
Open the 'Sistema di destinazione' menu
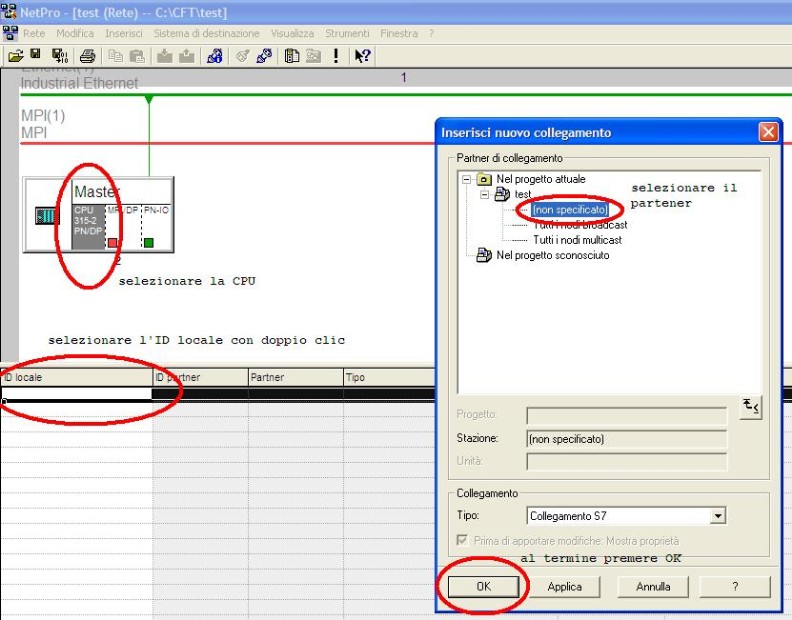point(206,33)
